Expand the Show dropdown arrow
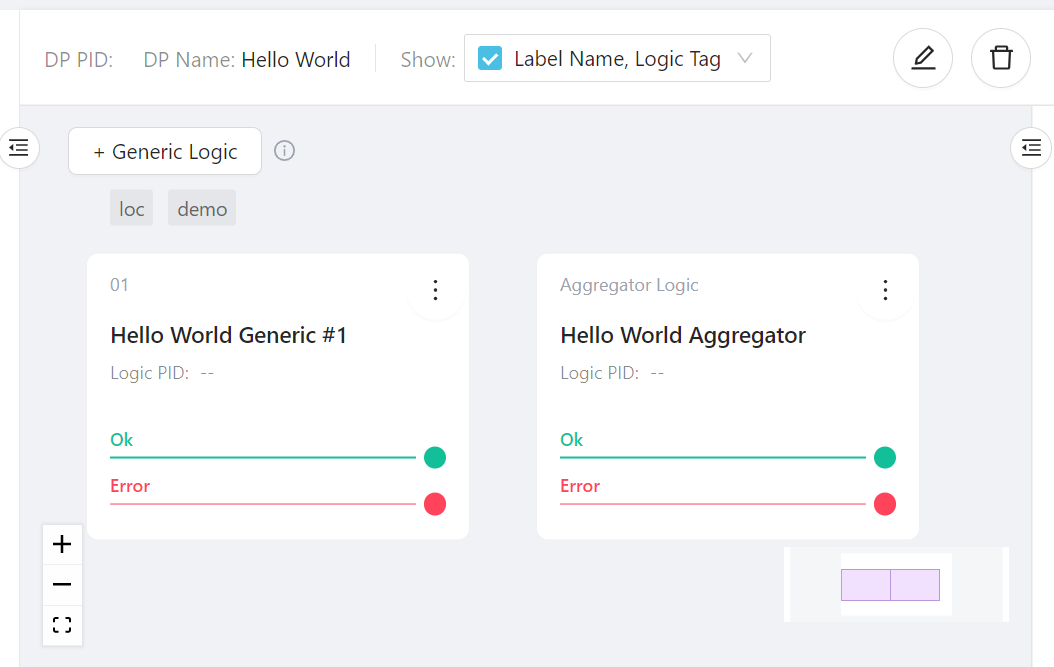This screenshot has height=667, width=1054. pyautogui.click(x=744, y=58)
